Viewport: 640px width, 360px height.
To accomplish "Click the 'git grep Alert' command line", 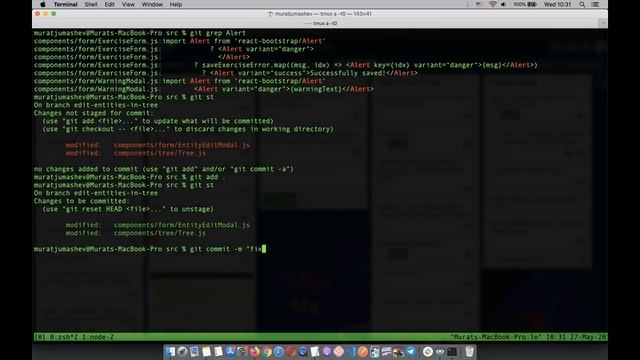I will (140, 33).
